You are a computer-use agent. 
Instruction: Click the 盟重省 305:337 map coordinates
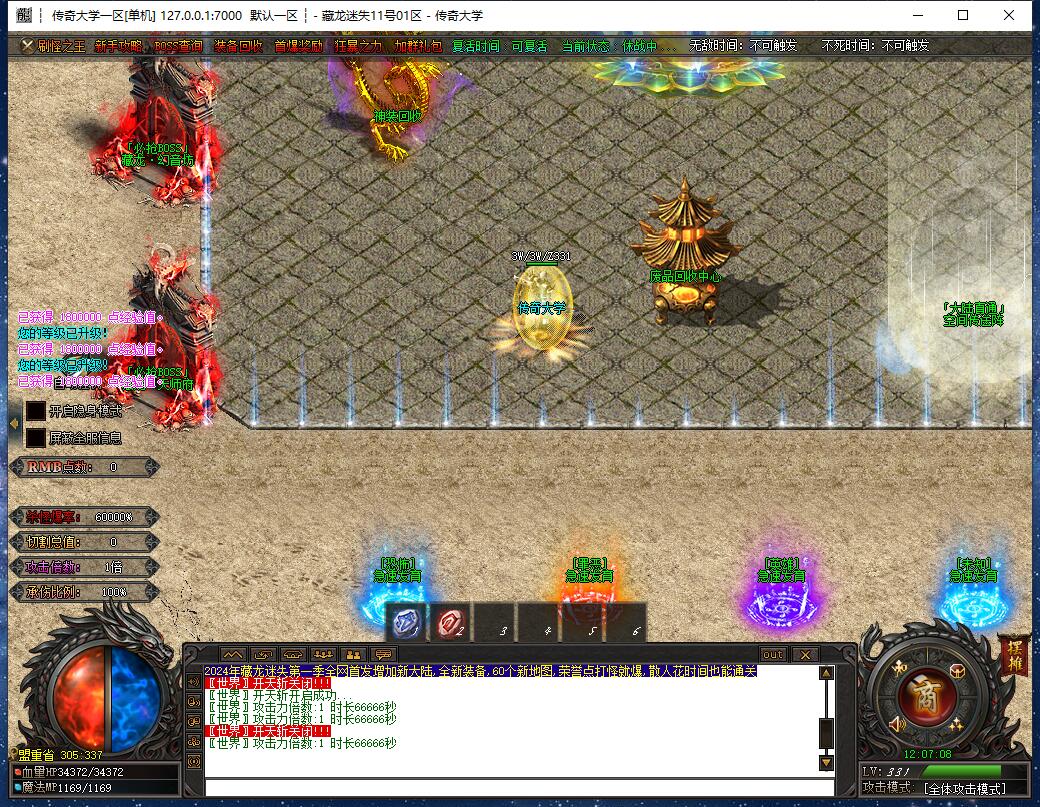(x=60, y=755)
